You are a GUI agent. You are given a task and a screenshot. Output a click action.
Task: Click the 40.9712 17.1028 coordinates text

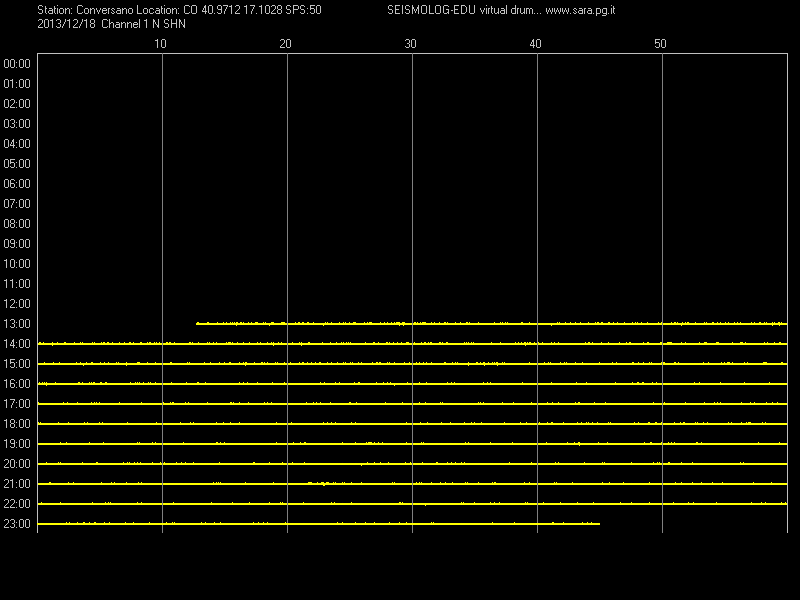click(242, 10)
